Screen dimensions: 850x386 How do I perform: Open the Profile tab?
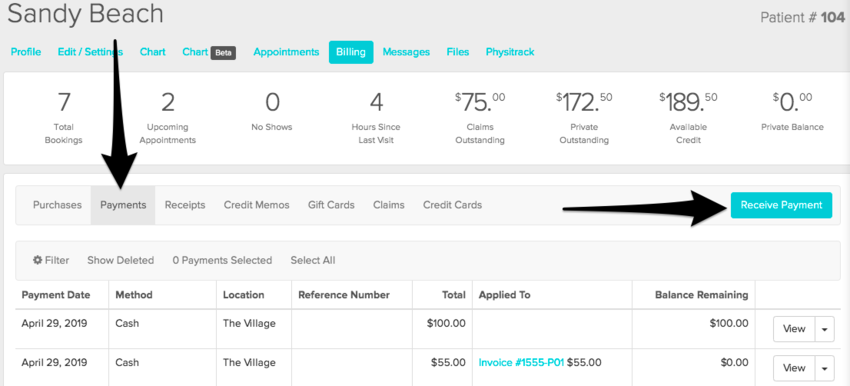click(26, 52)
